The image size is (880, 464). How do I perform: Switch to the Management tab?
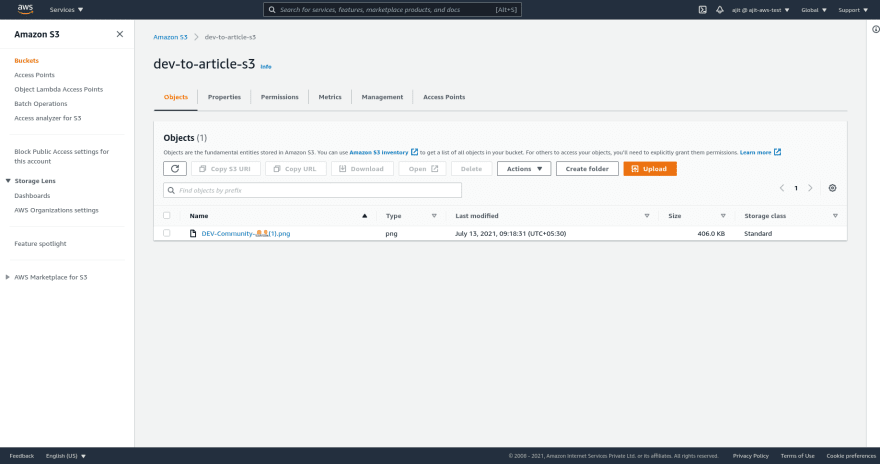tap(382, 97)
